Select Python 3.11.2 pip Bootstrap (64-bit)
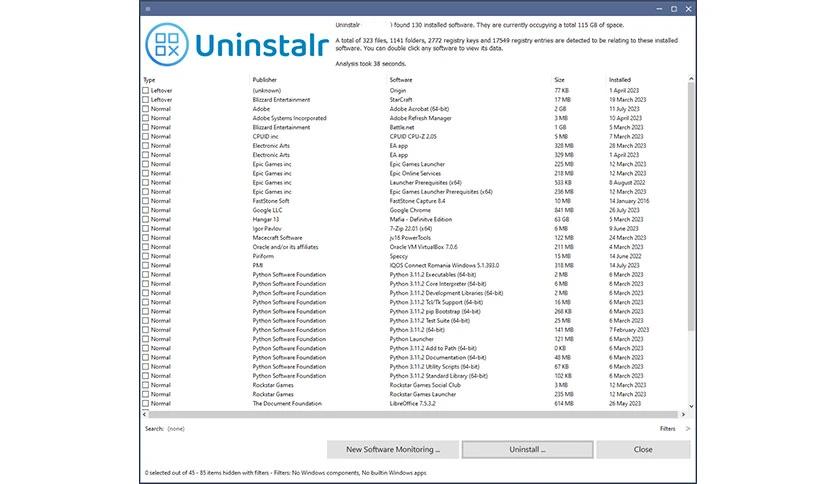Viewport: 836px width, 484px height. (x=435, y=311)
